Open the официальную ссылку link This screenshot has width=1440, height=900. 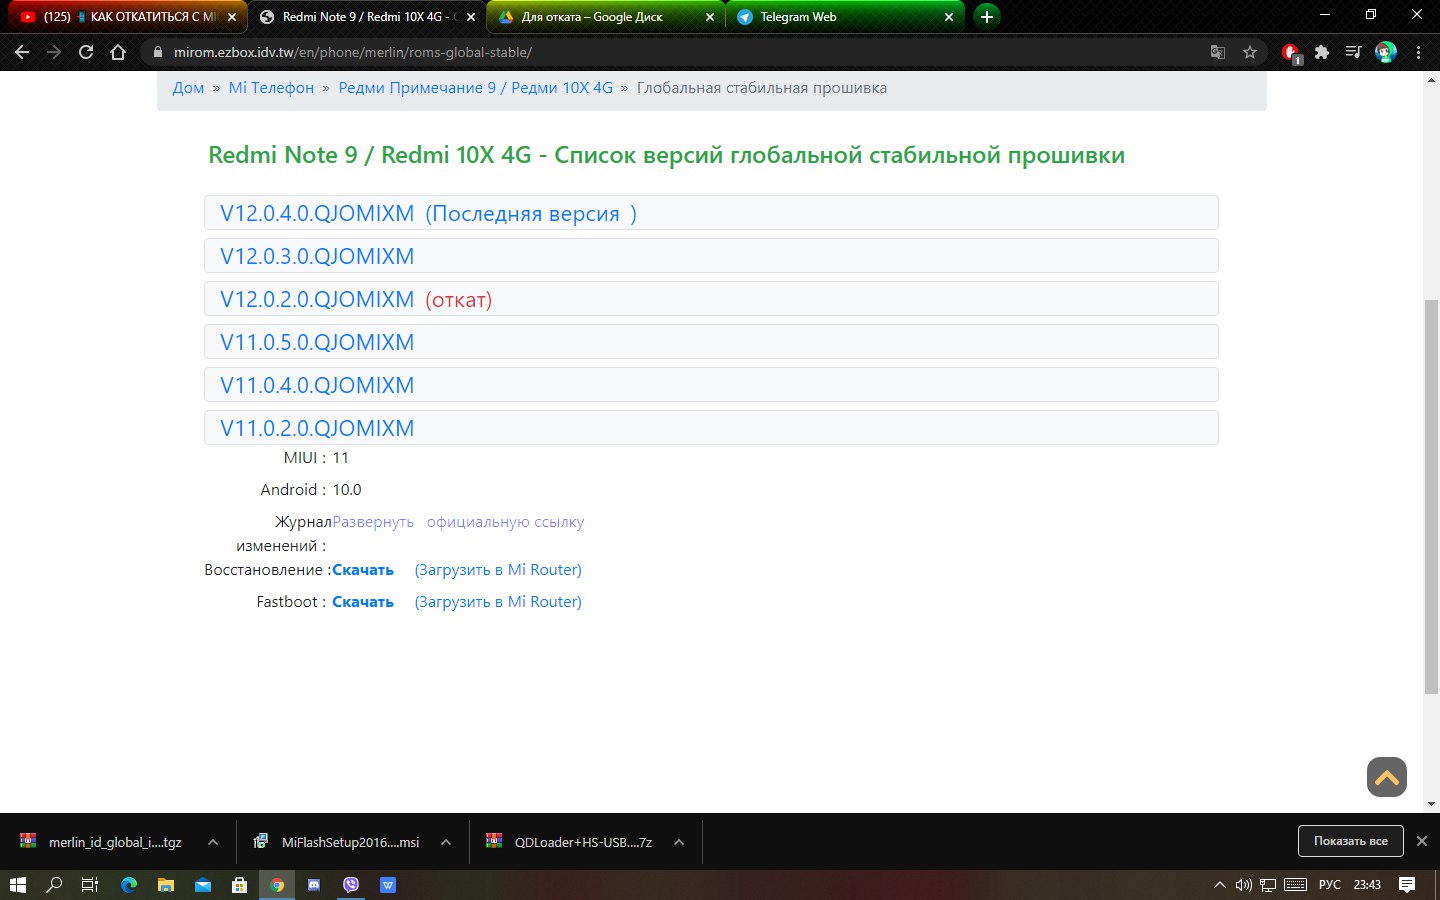(505, 522)
